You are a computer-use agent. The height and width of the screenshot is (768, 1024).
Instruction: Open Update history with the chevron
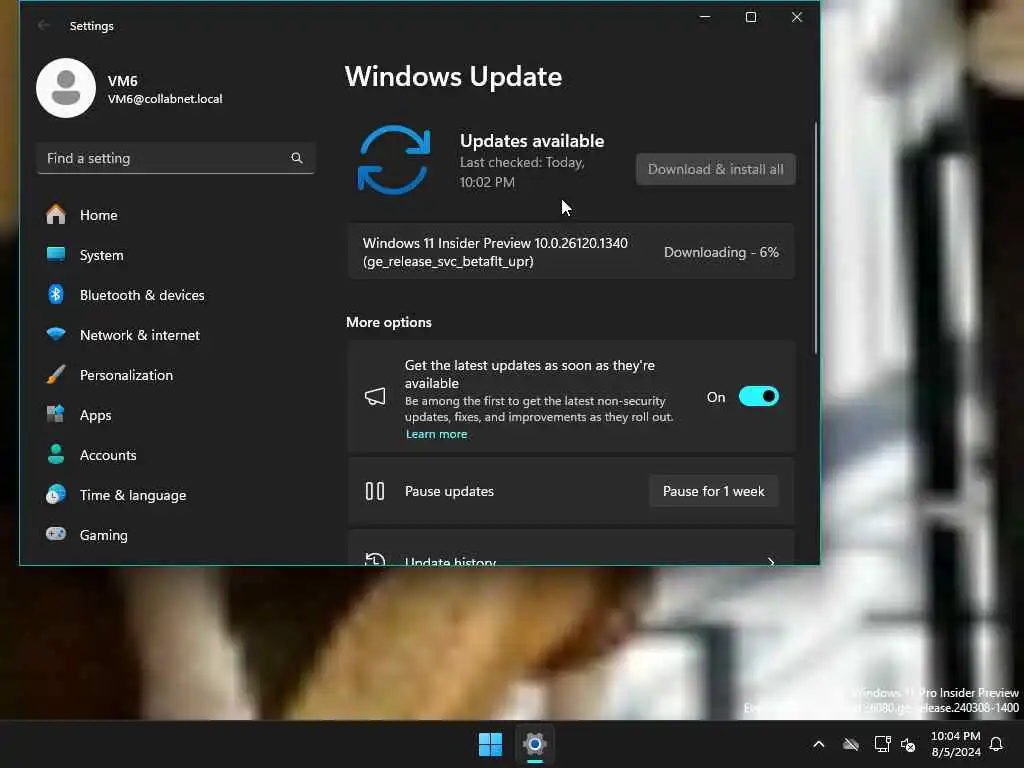771,562
